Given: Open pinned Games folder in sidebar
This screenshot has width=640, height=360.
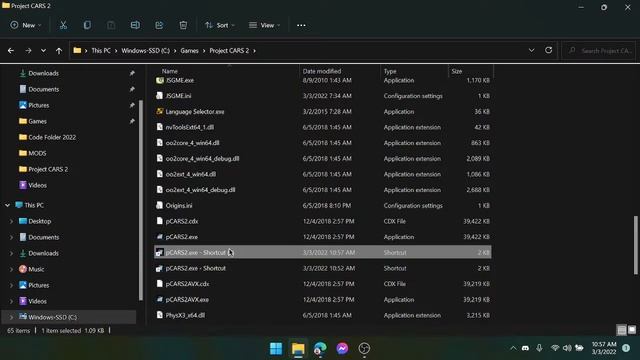Looking at the screenshot, I should pyautogui.click(x=38, y=121).
